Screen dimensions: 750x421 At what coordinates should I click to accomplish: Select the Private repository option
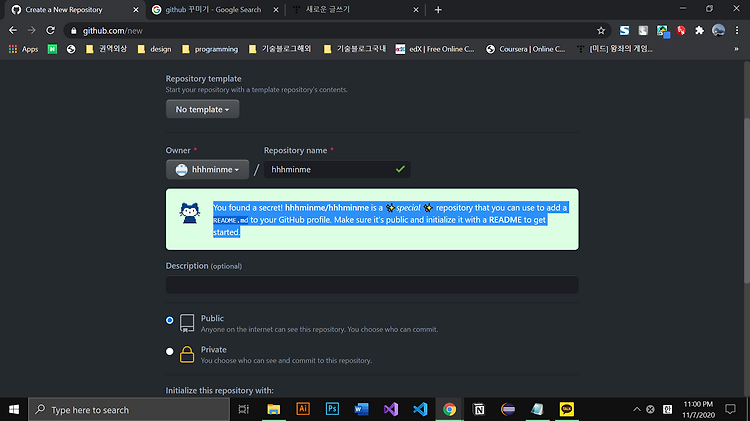tap(170, 351)
